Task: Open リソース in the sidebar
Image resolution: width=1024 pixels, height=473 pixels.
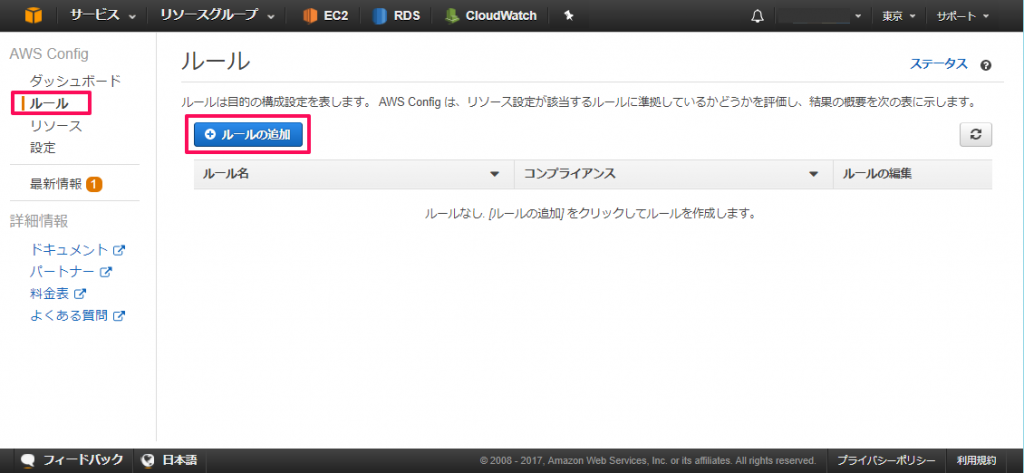Action: [x=56, y=126]
